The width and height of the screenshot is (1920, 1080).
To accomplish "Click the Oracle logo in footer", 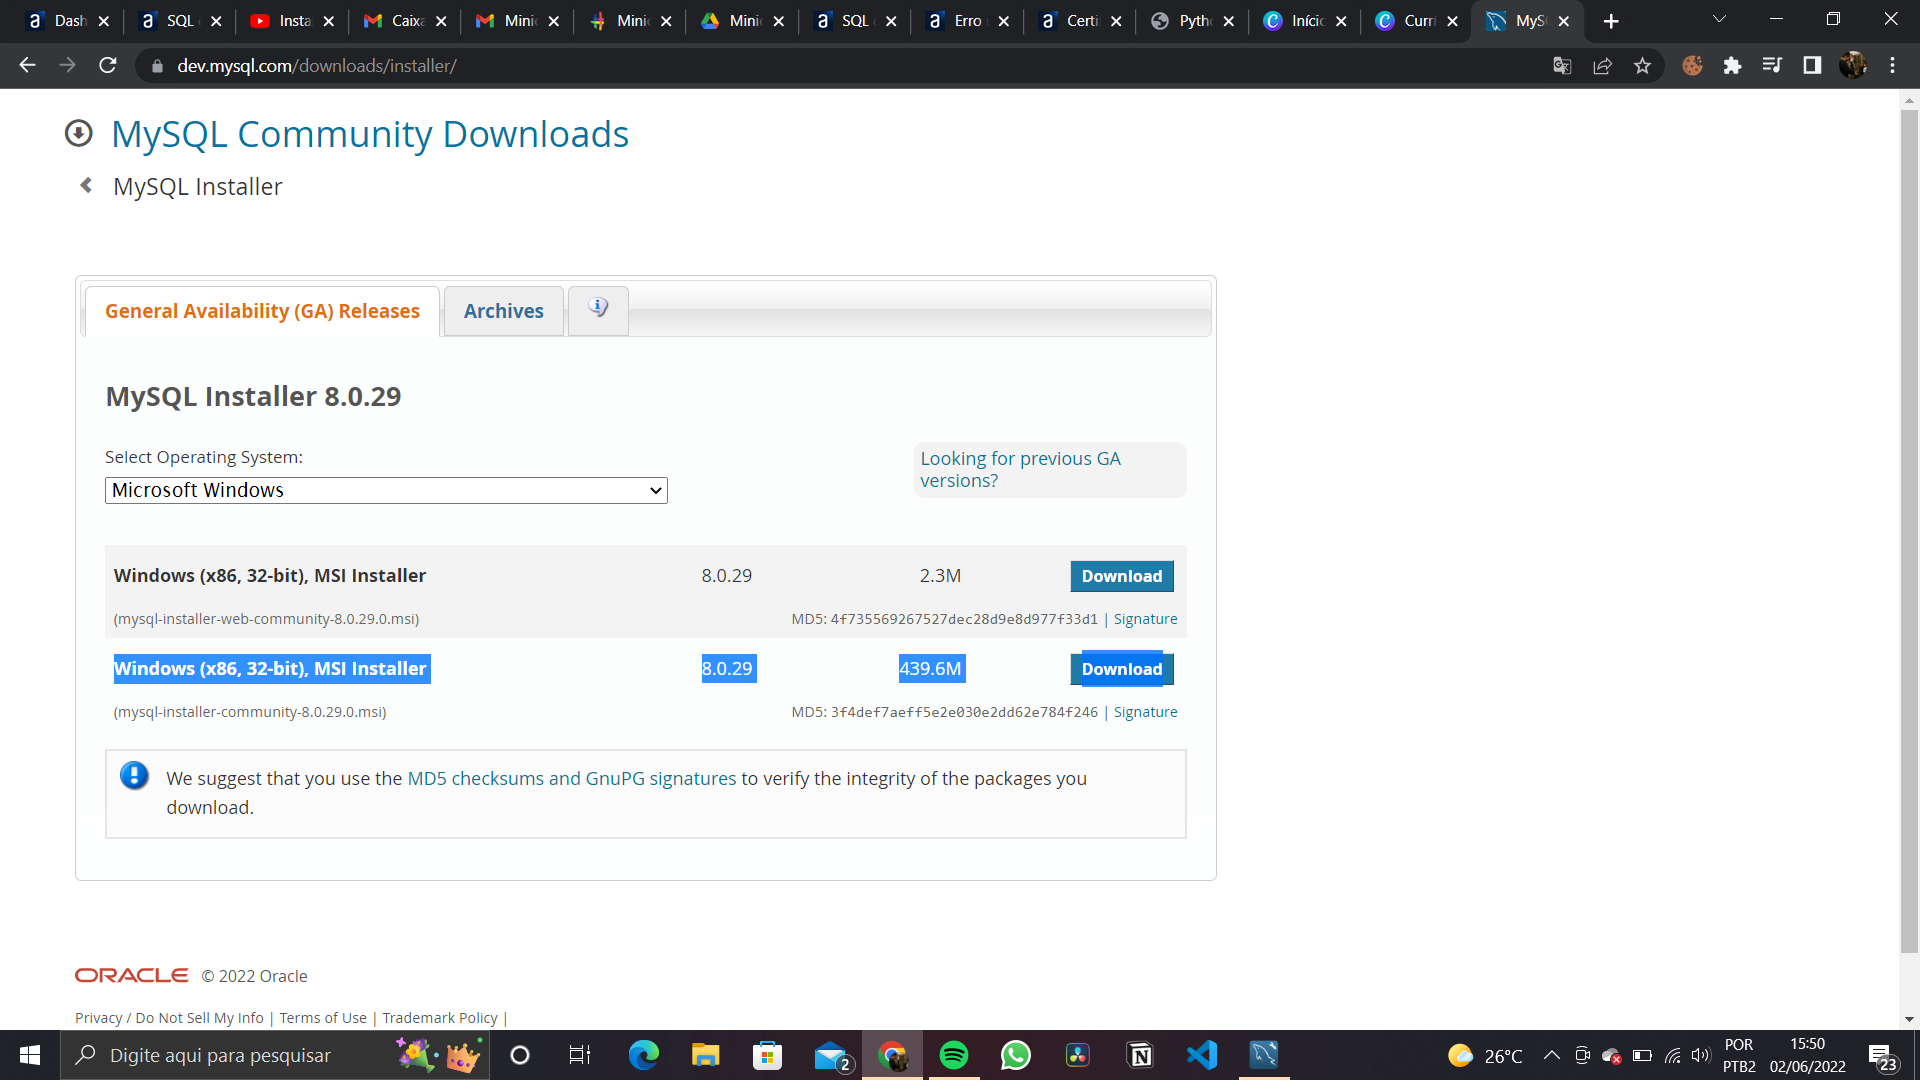I will point(131,975).
